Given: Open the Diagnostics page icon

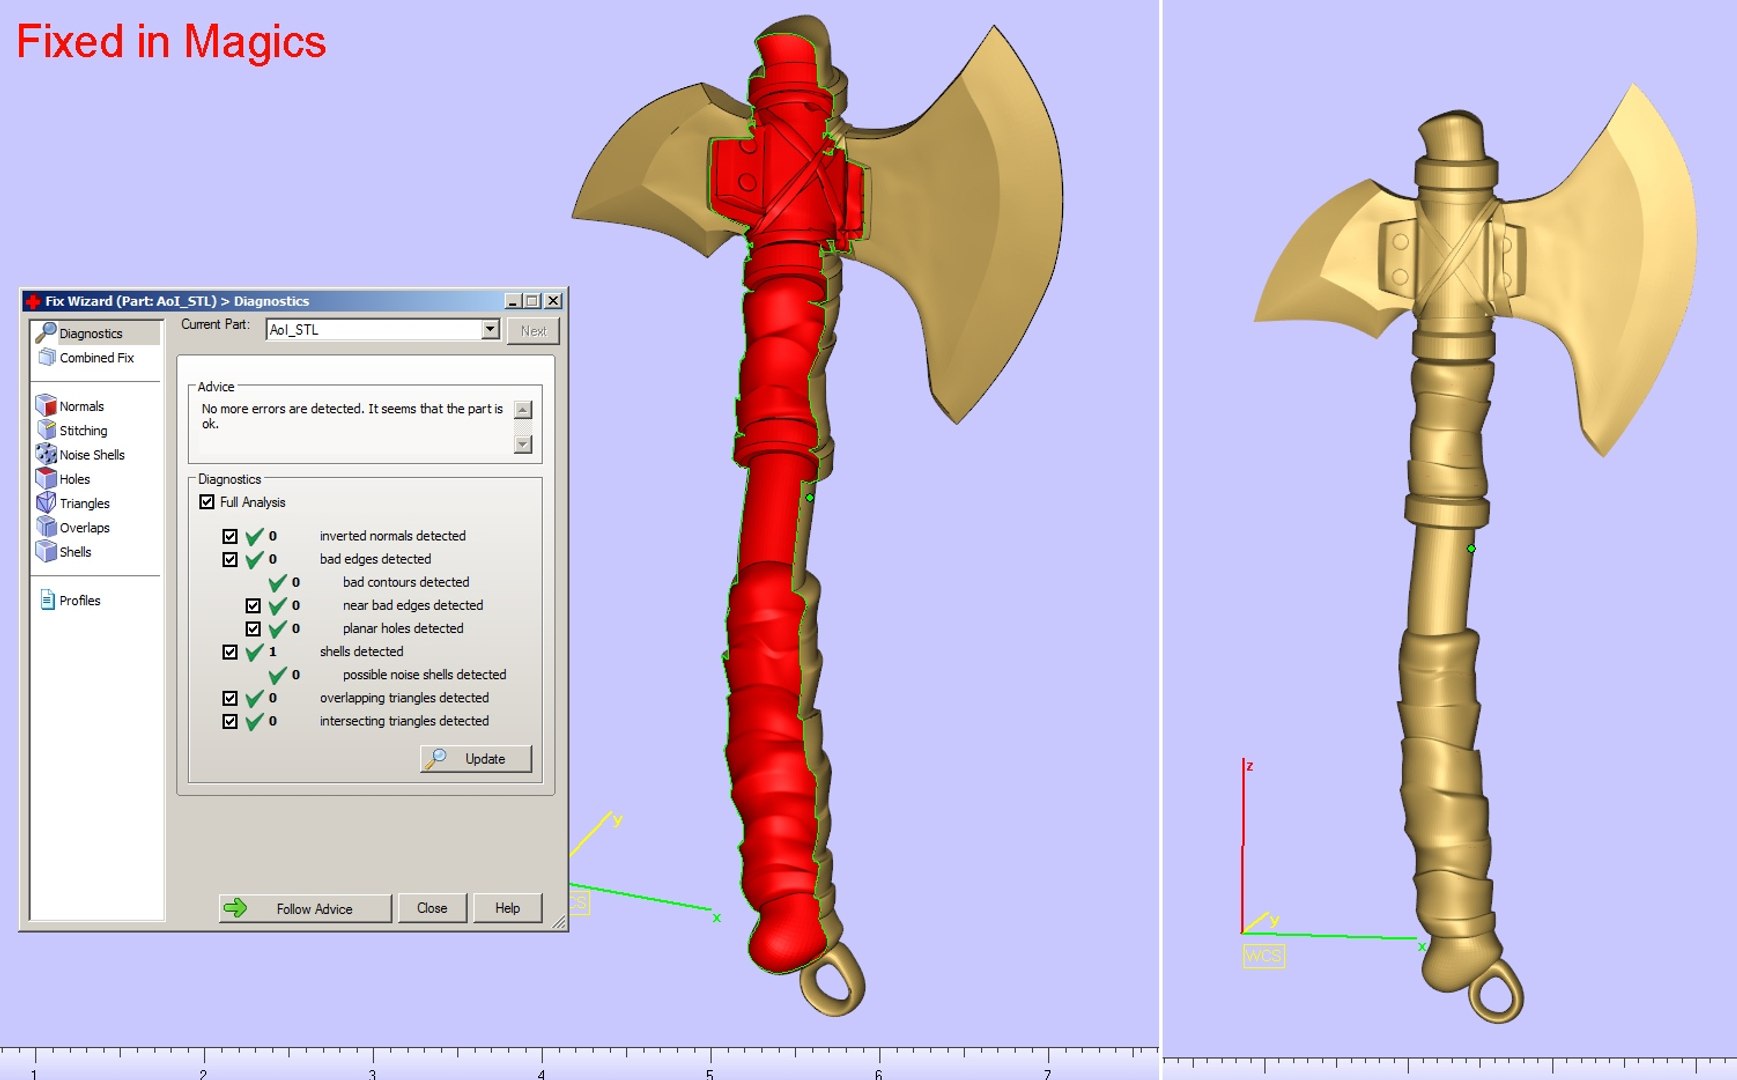Looking at the screenshot, I should point(46,332).
